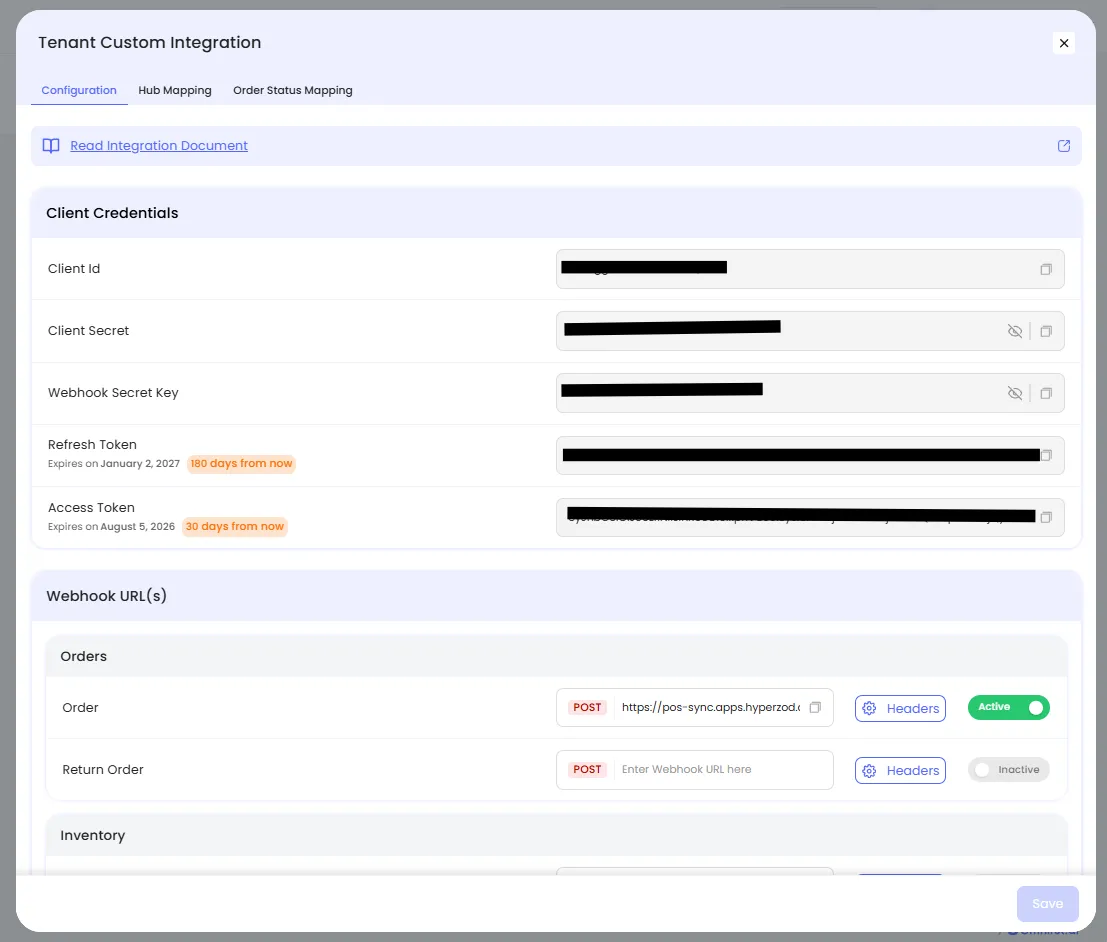The image size is (1107, 942).
Task: Copy the Refresh Token value
Action: 1047,455
